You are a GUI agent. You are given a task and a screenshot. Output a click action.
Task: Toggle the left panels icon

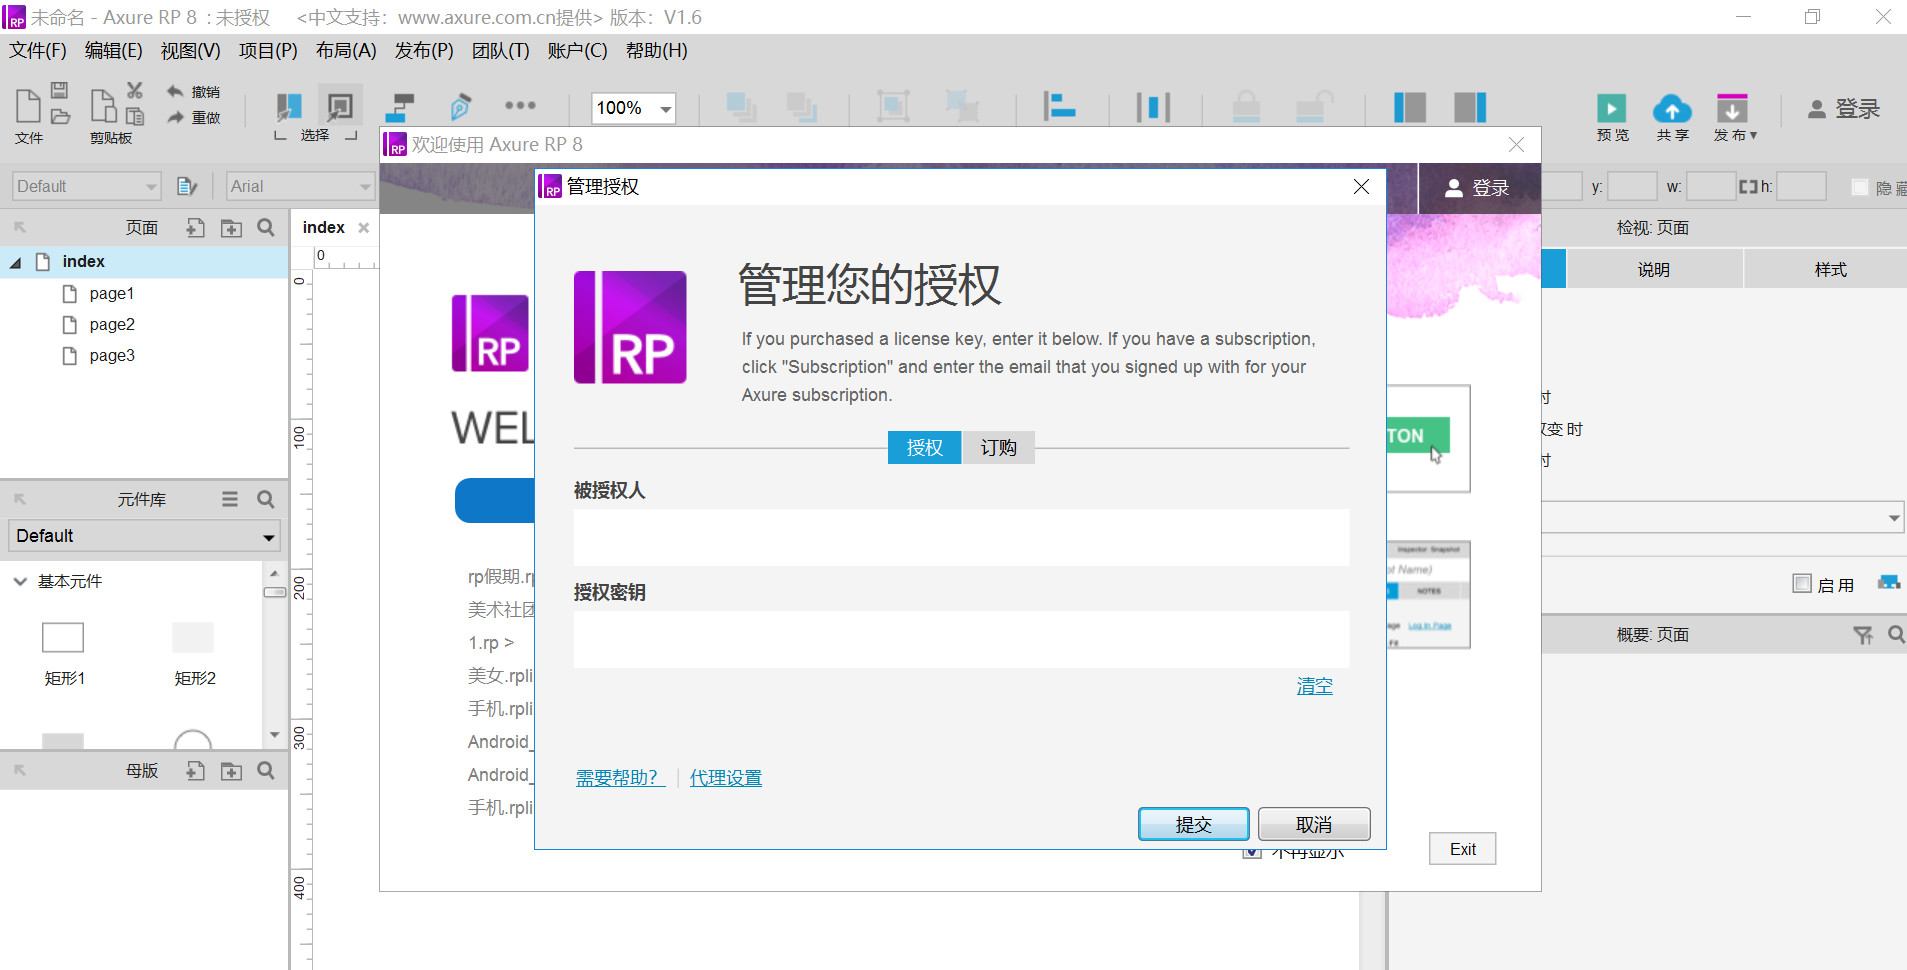coord(1410,107)
